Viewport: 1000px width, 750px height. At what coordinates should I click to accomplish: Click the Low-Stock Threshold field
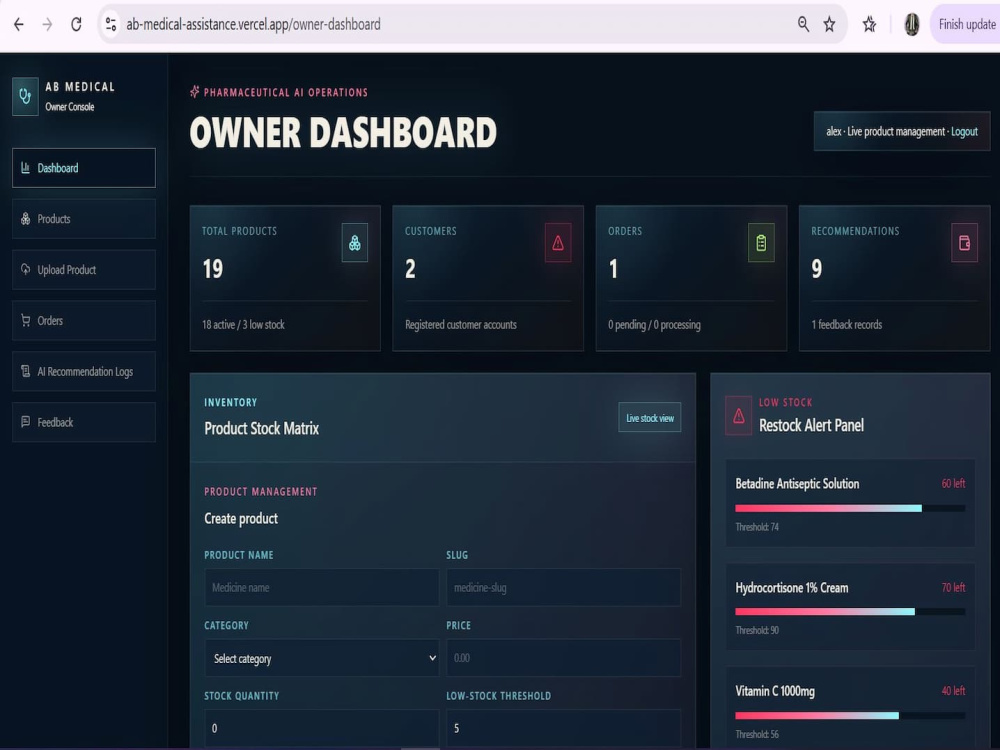click(x=563, y=728)
